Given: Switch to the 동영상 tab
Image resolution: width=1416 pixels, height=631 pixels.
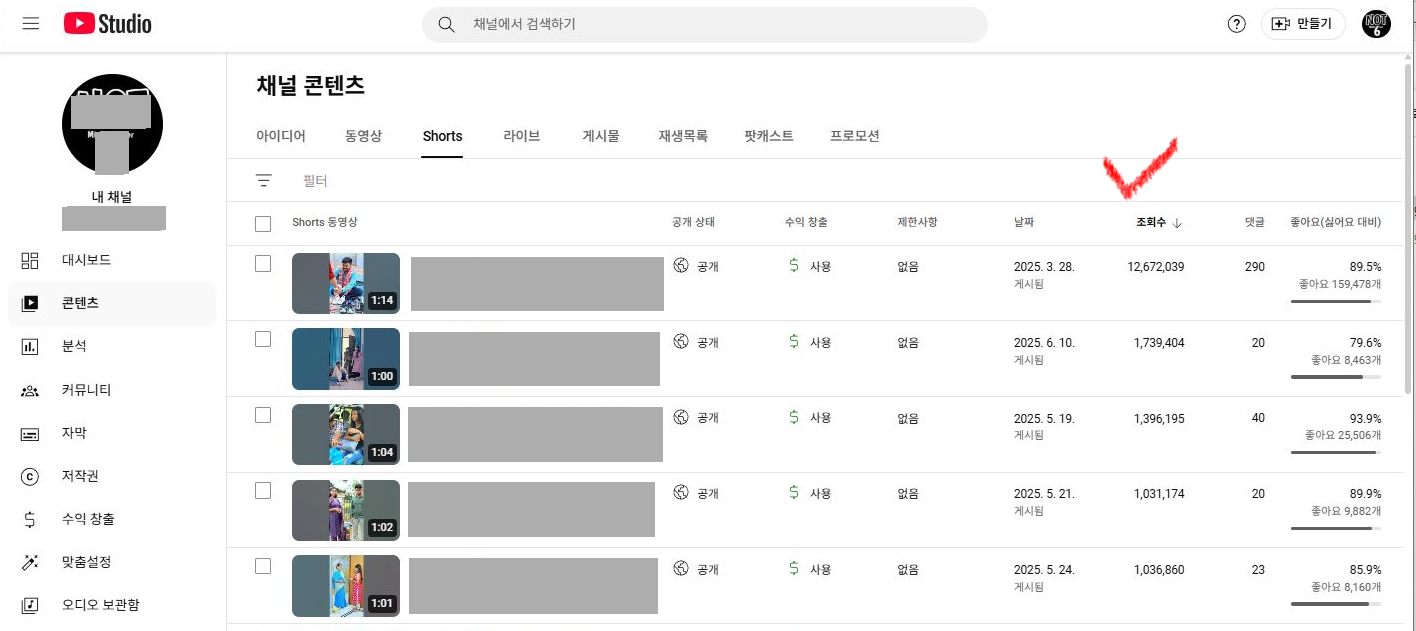Looking at the screenshot, I should click(x=364, y=136).
